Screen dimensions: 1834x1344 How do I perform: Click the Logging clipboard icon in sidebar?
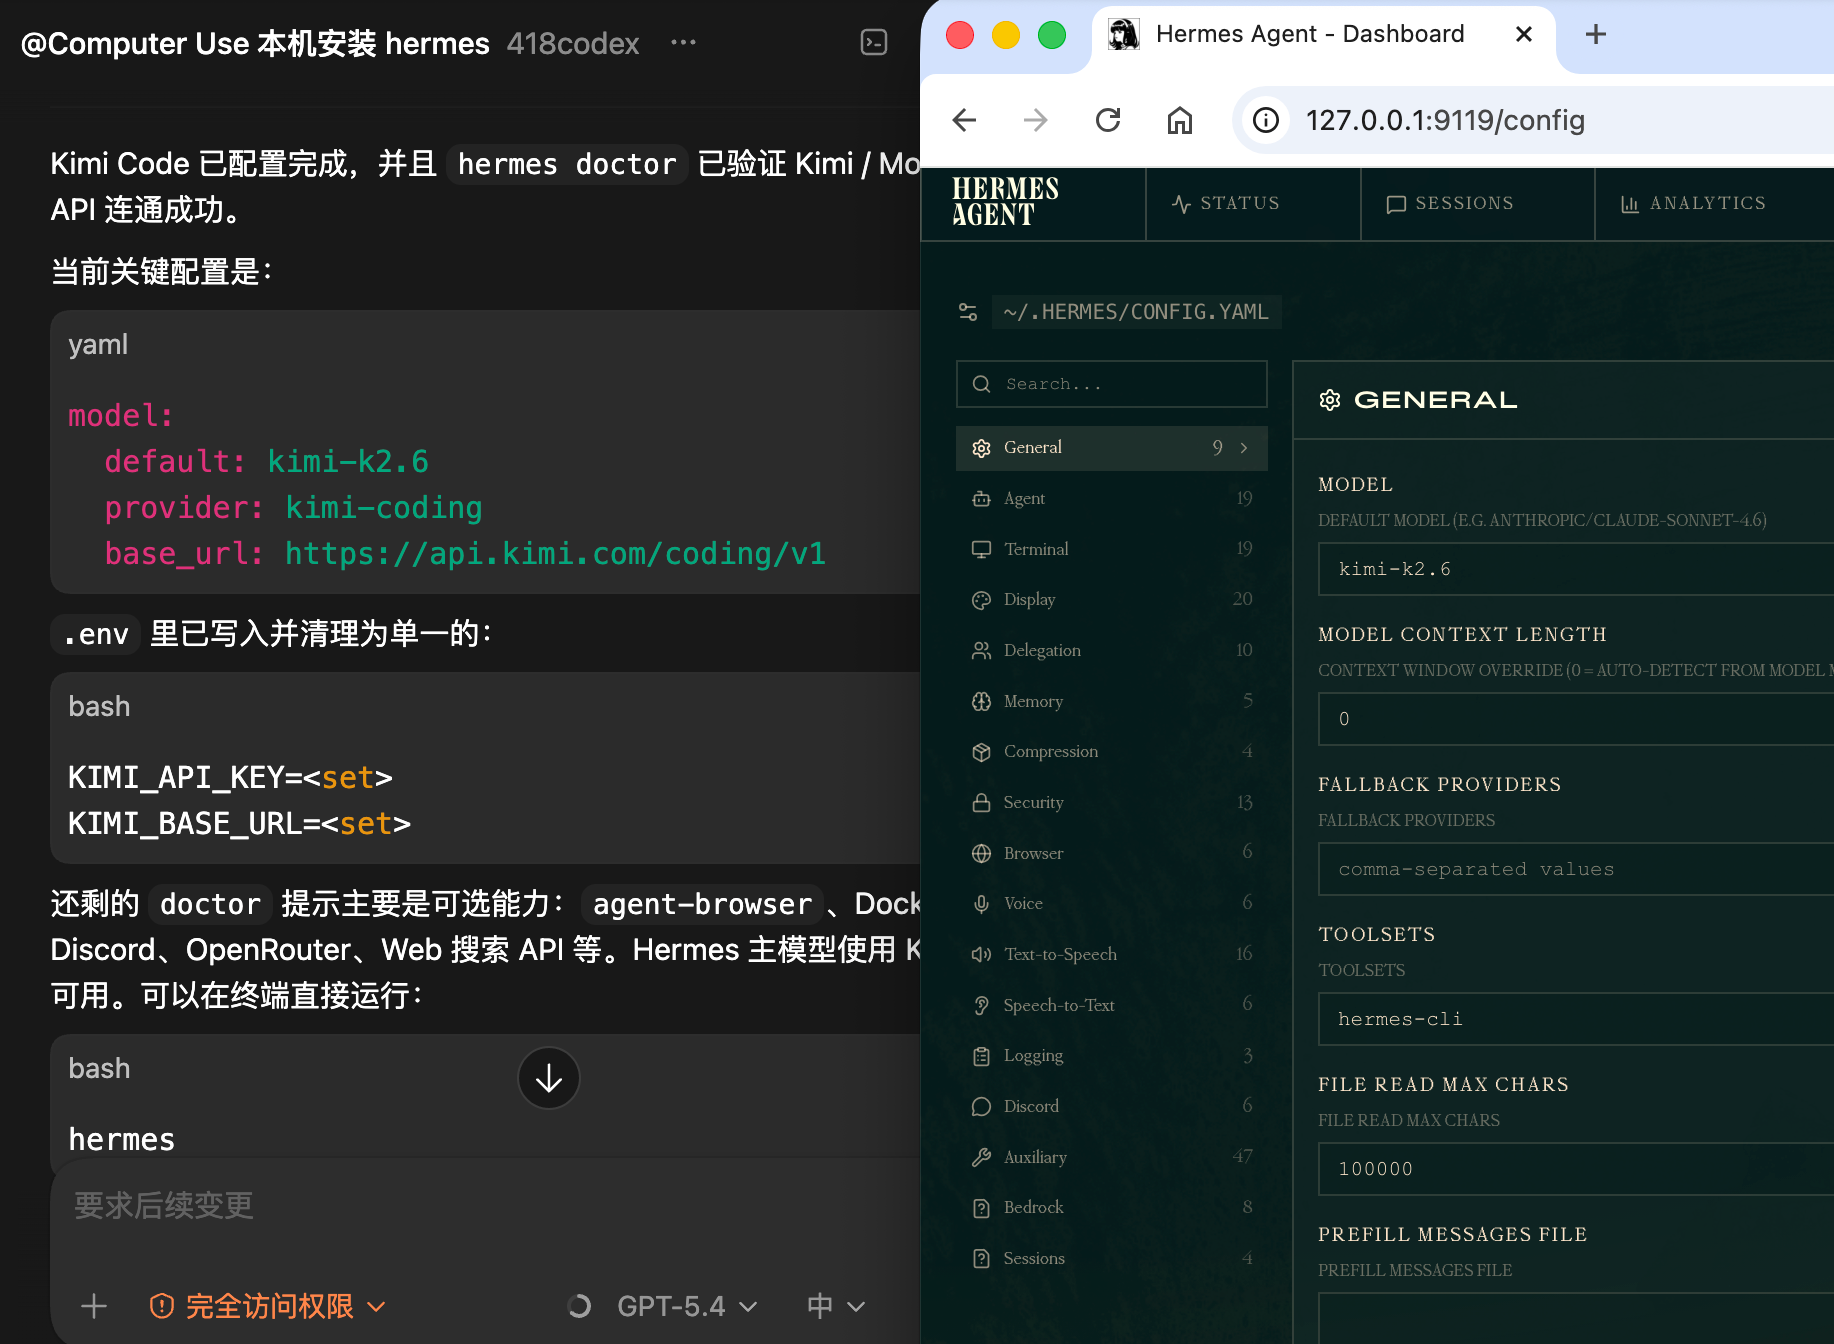(x=981, y=1056)
